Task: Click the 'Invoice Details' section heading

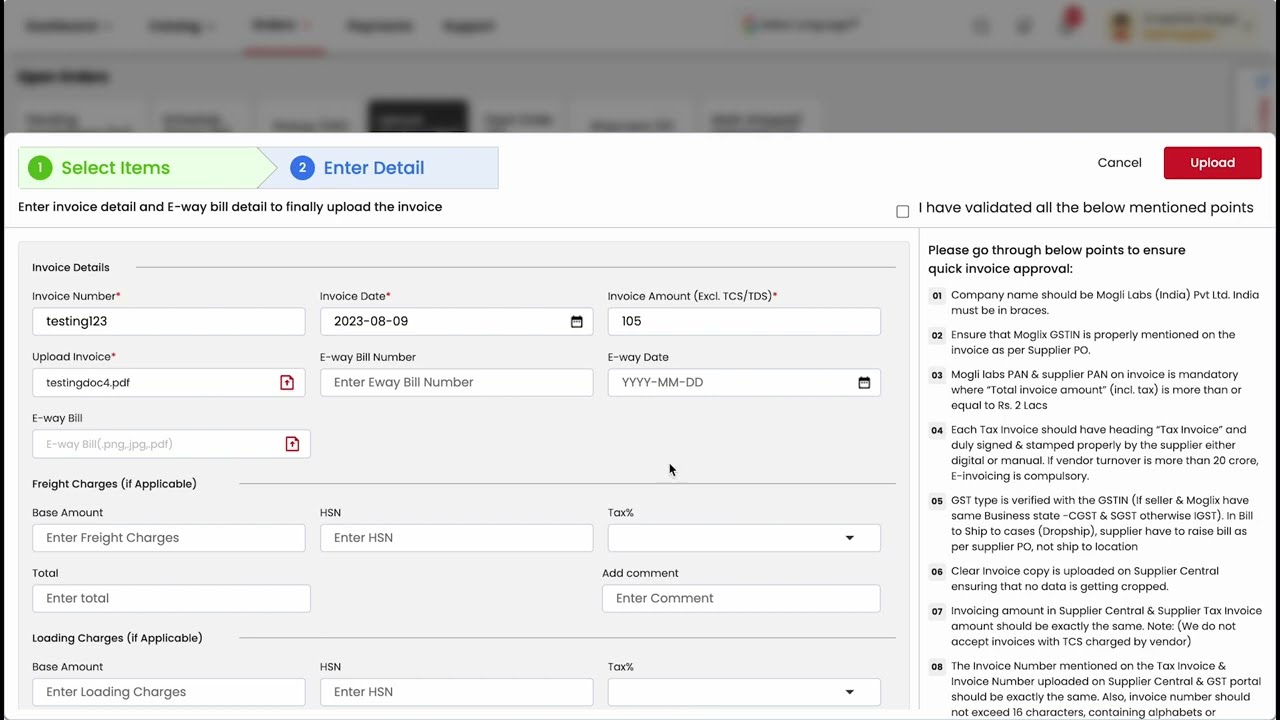Action: pyautogui.click(x=70, y=267)
